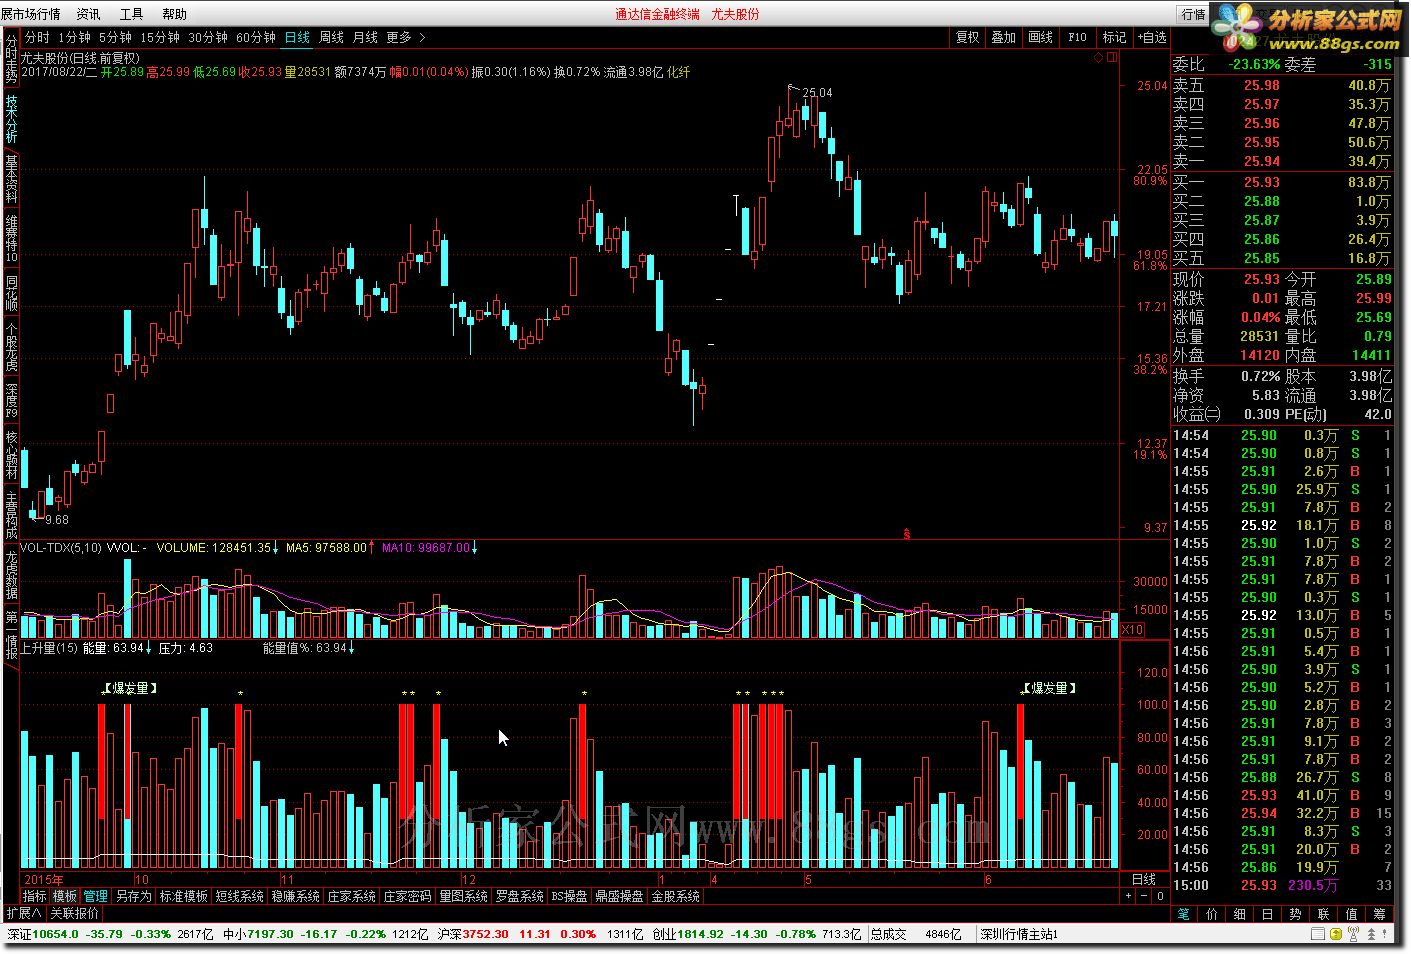Select 个股龙虎 in left sidebar
Viewport: 1411px width, 954px height.
click(11, 347)
